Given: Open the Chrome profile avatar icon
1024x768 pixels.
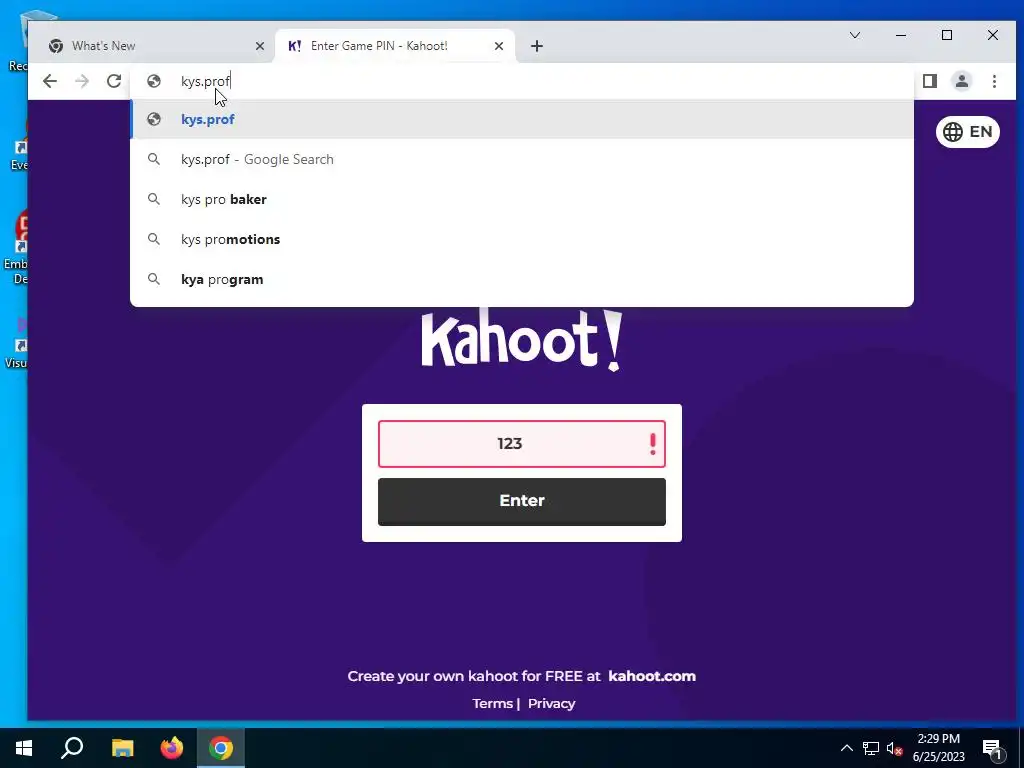Looking at the screenshot, I should [x=962, y=81].
